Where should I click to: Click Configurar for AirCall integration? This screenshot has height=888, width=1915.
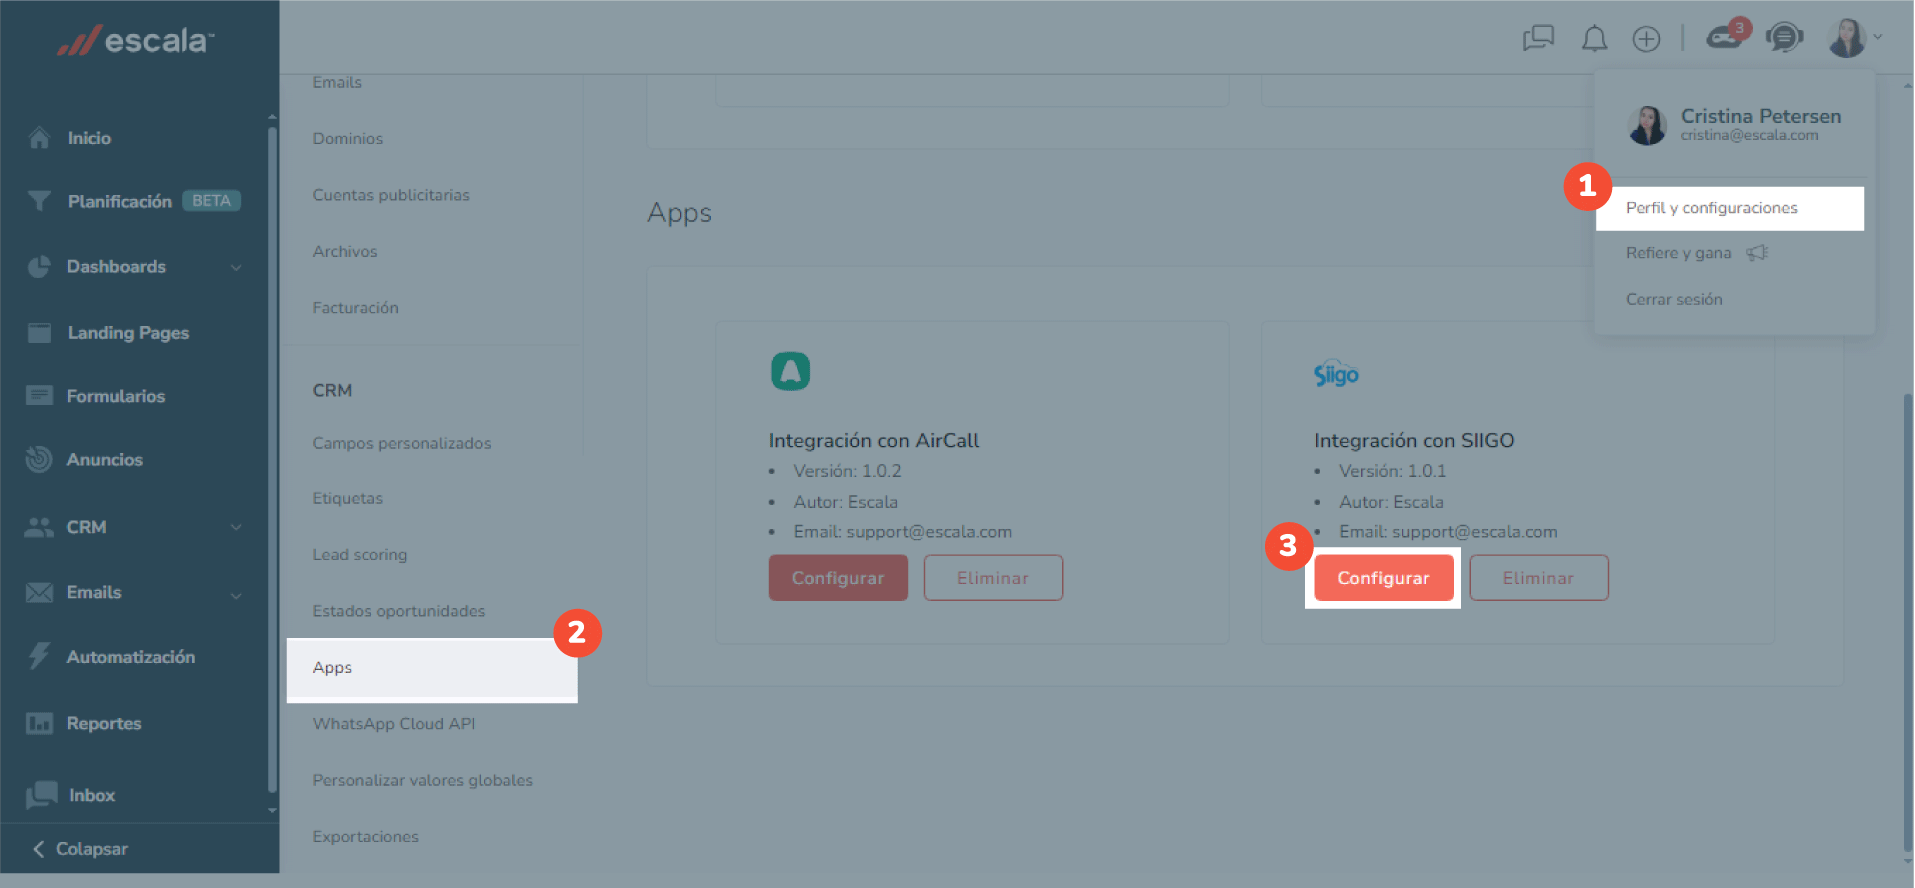click(838, 578)
